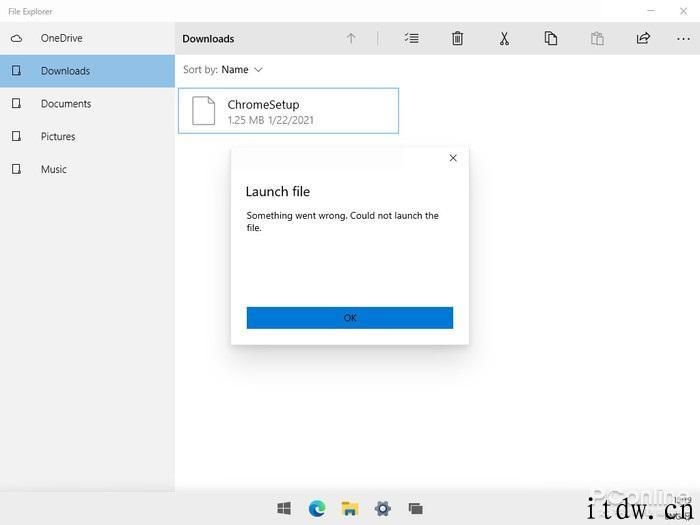Open Settings gear in the taskbar

pos(383,508)
